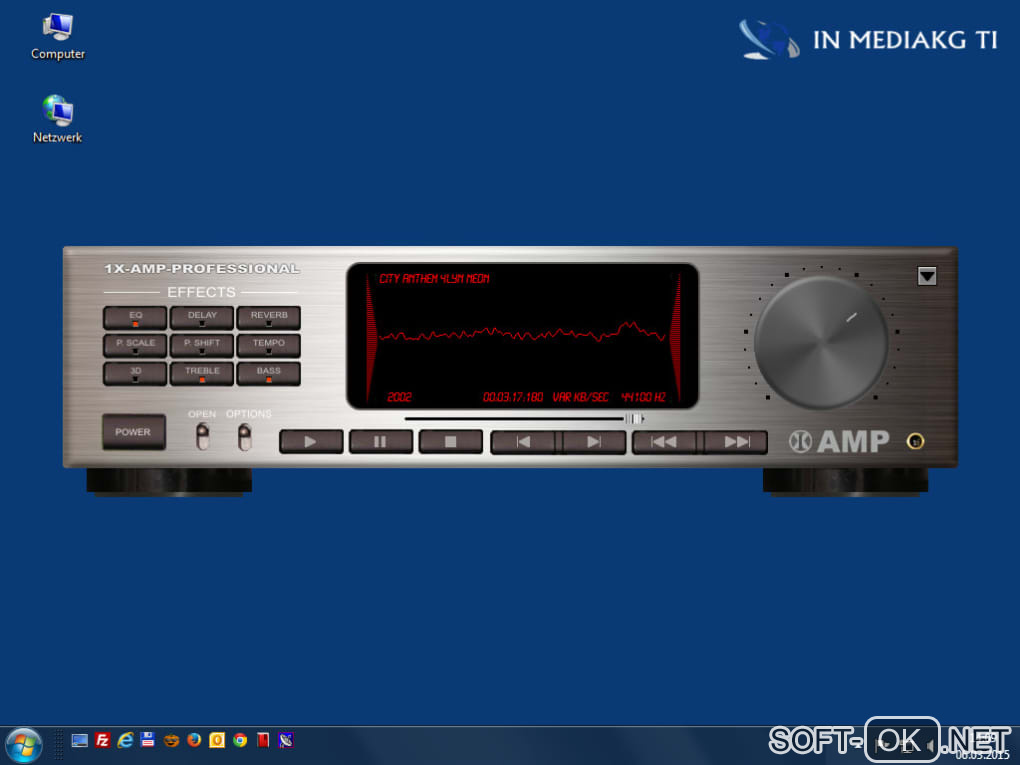The width and height of the screenshot is (1020, 765).
Task: Launch Internet Explorer from the taskbar
Action: [125, 740]
